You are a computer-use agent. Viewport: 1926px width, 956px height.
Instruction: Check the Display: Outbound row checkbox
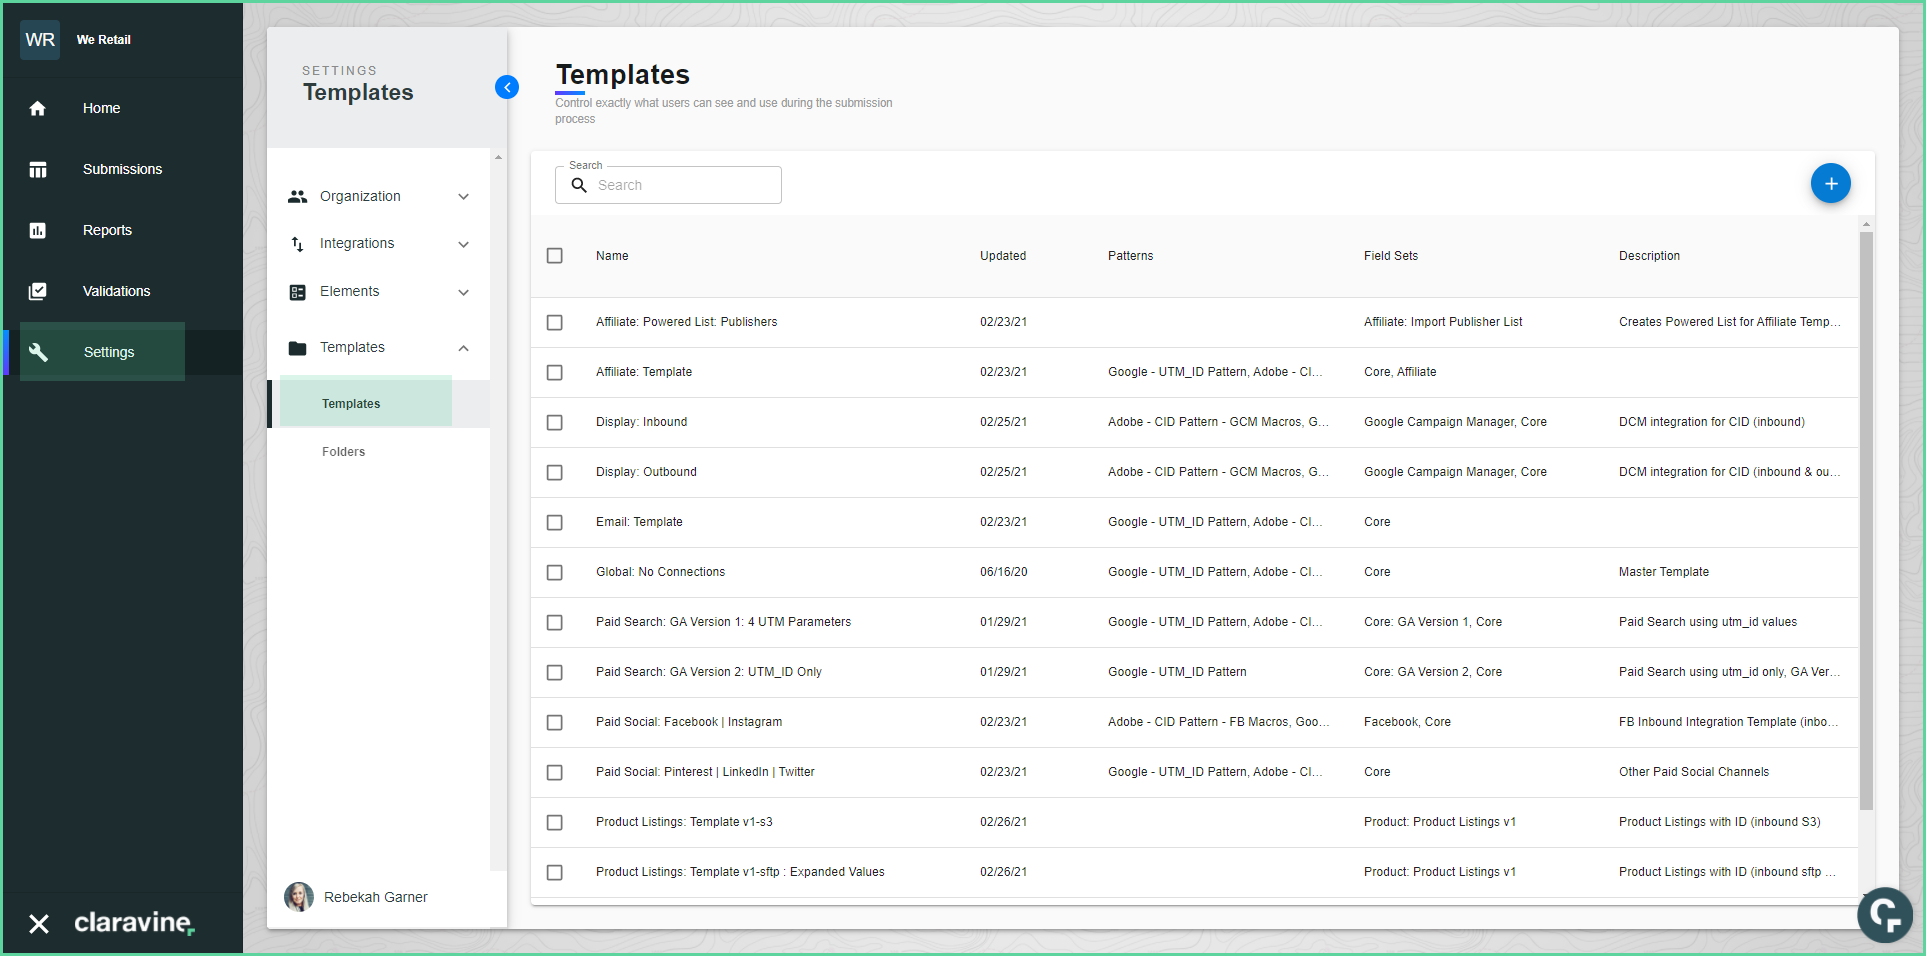555,472
